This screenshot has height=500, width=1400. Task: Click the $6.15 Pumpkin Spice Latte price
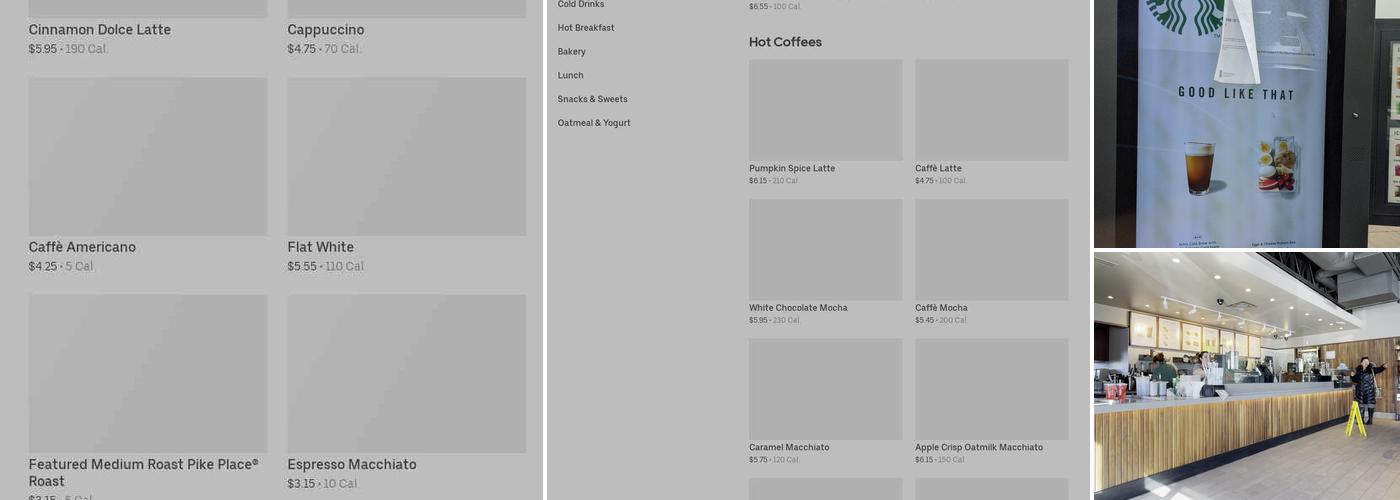(x=758, y=181)
